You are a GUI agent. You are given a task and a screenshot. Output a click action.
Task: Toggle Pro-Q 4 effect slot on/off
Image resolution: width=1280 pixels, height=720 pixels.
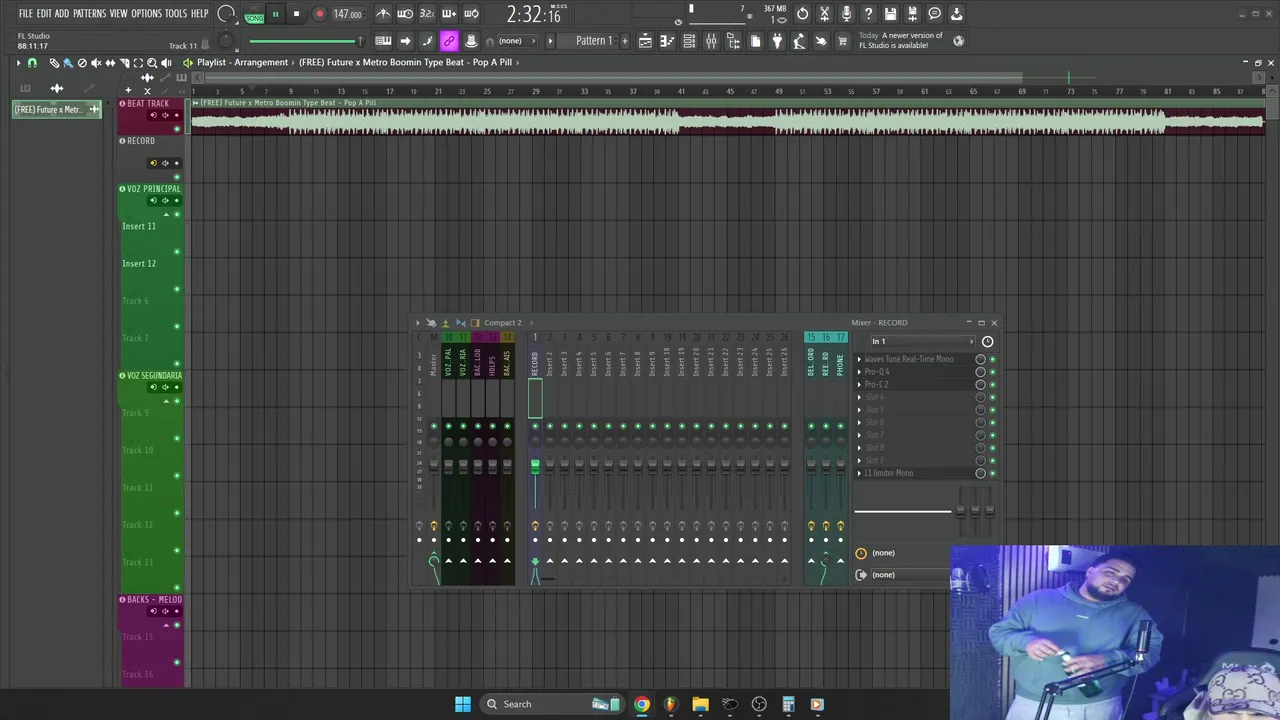[x=992, y=372]
